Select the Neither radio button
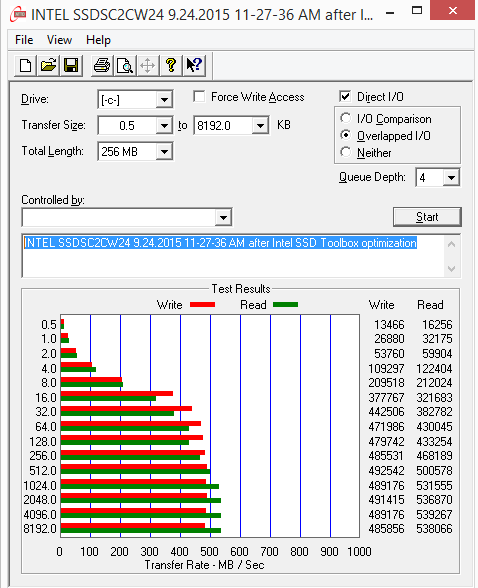The height and width of the screenshot is (588, 478). tap(345, 152)
